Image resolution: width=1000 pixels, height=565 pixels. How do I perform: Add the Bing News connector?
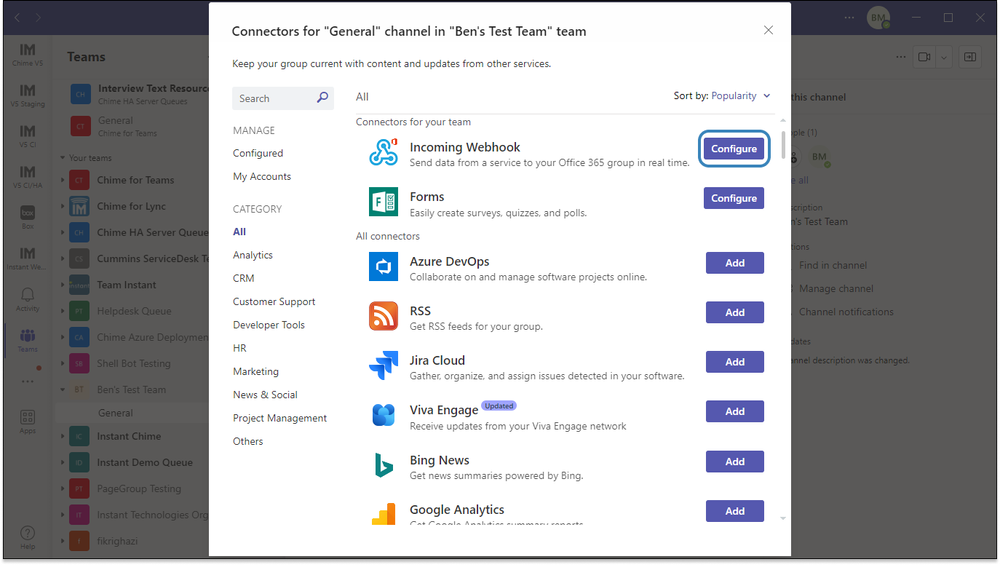point(735,461)
